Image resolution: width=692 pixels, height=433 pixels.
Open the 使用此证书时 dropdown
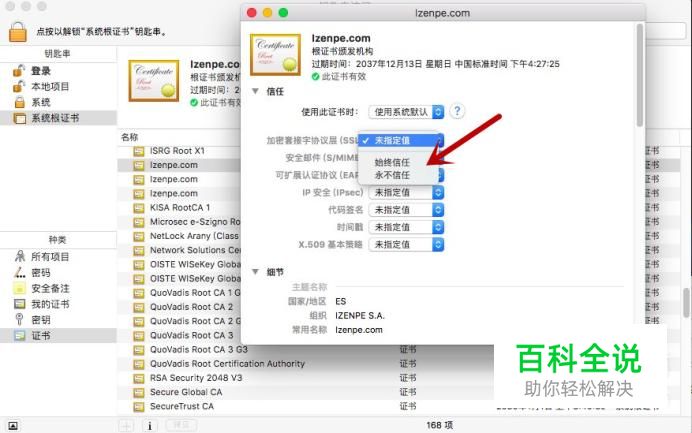point(406,112)
